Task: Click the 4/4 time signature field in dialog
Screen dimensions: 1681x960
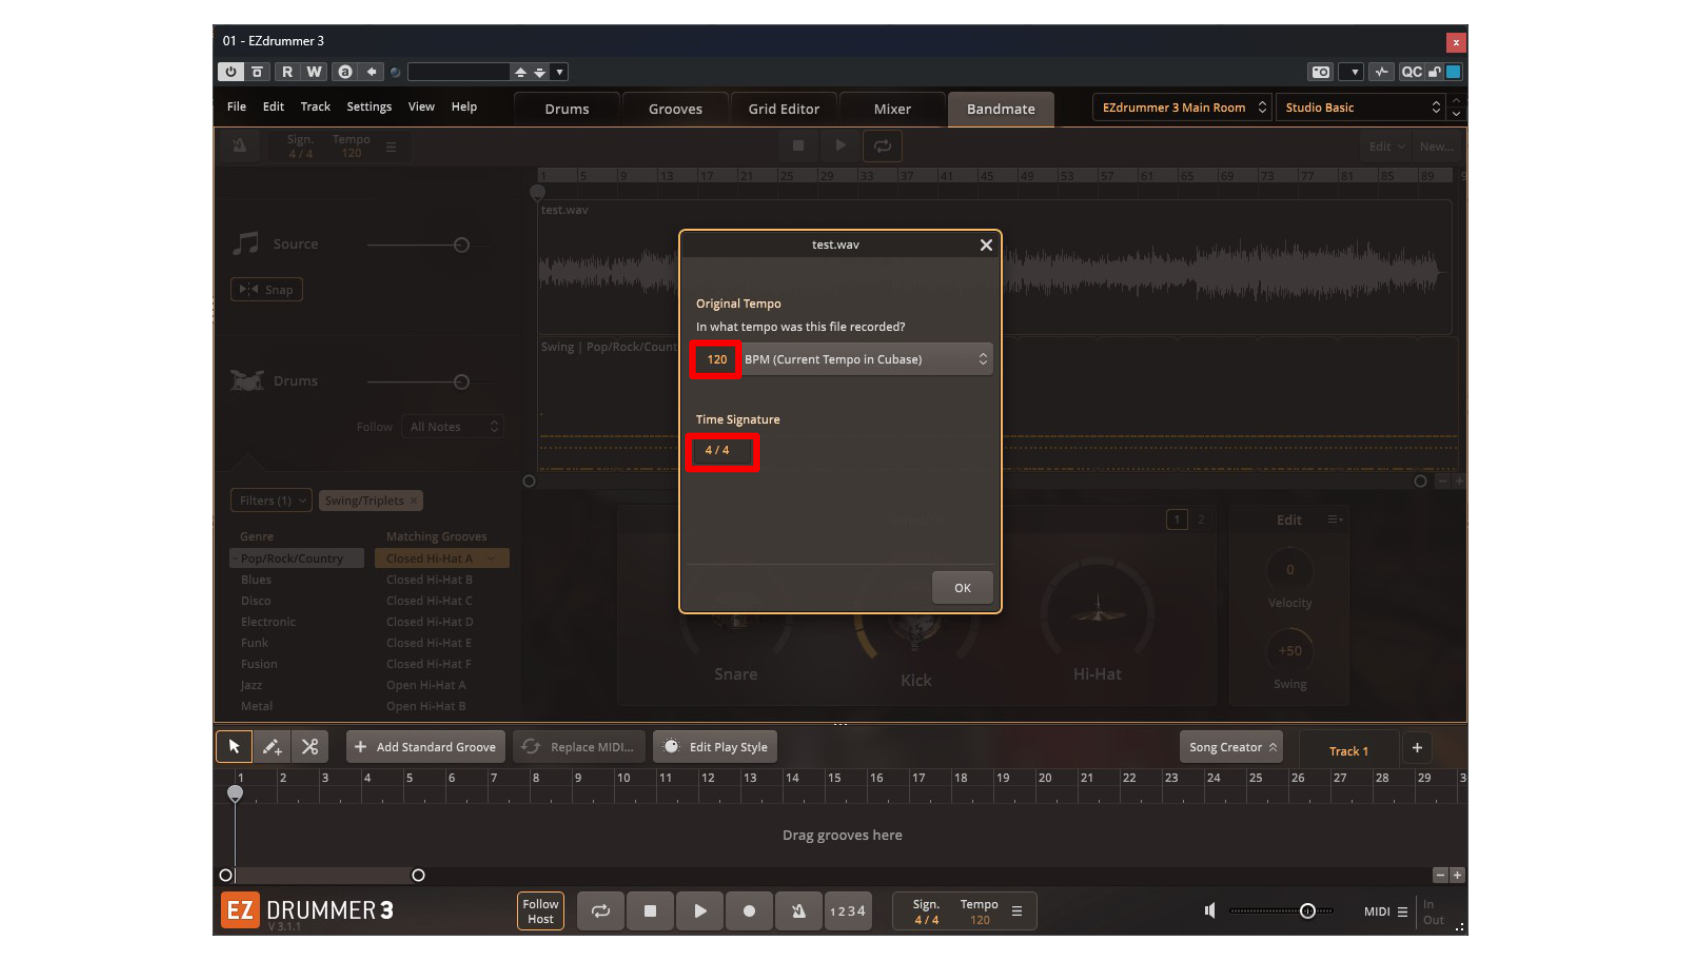Action: click(x=722, y=451)
